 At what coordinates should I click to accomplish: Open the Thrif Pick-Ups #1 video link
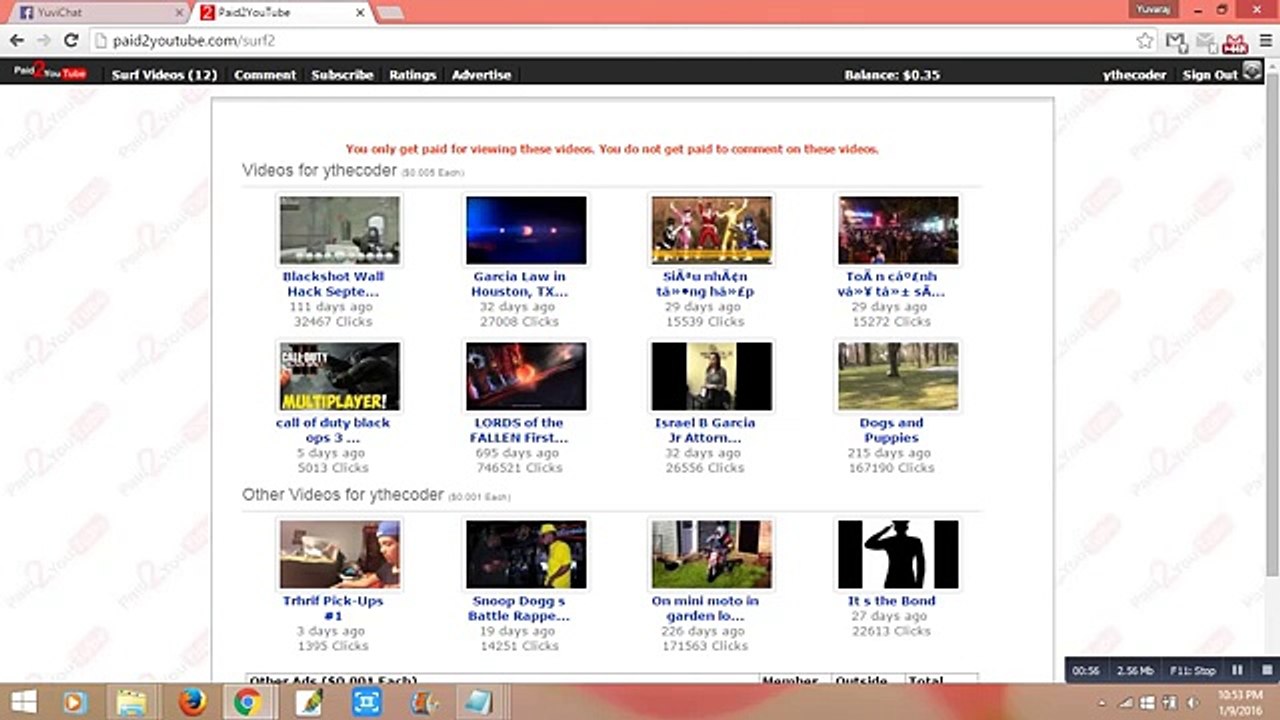[x=333, y=608]
